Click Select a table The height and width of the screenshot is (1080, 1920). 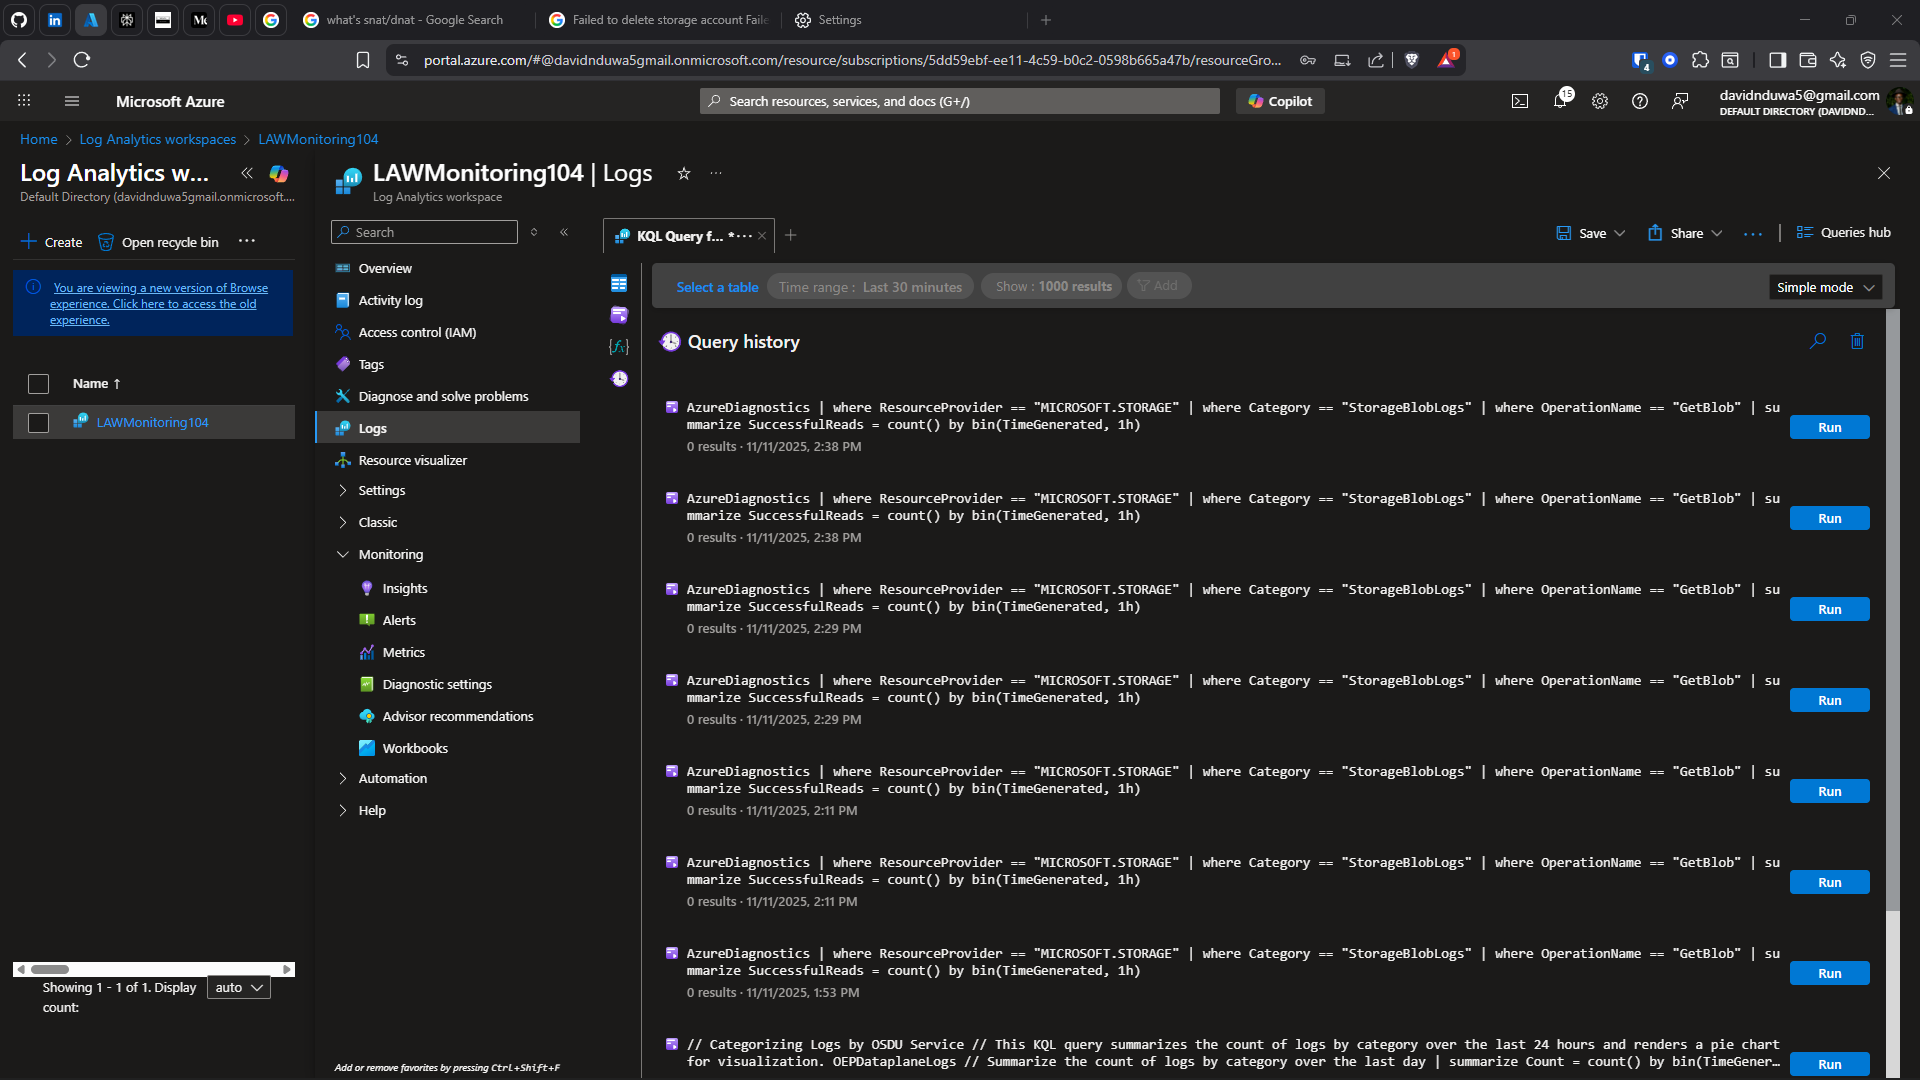click(717, 287)
